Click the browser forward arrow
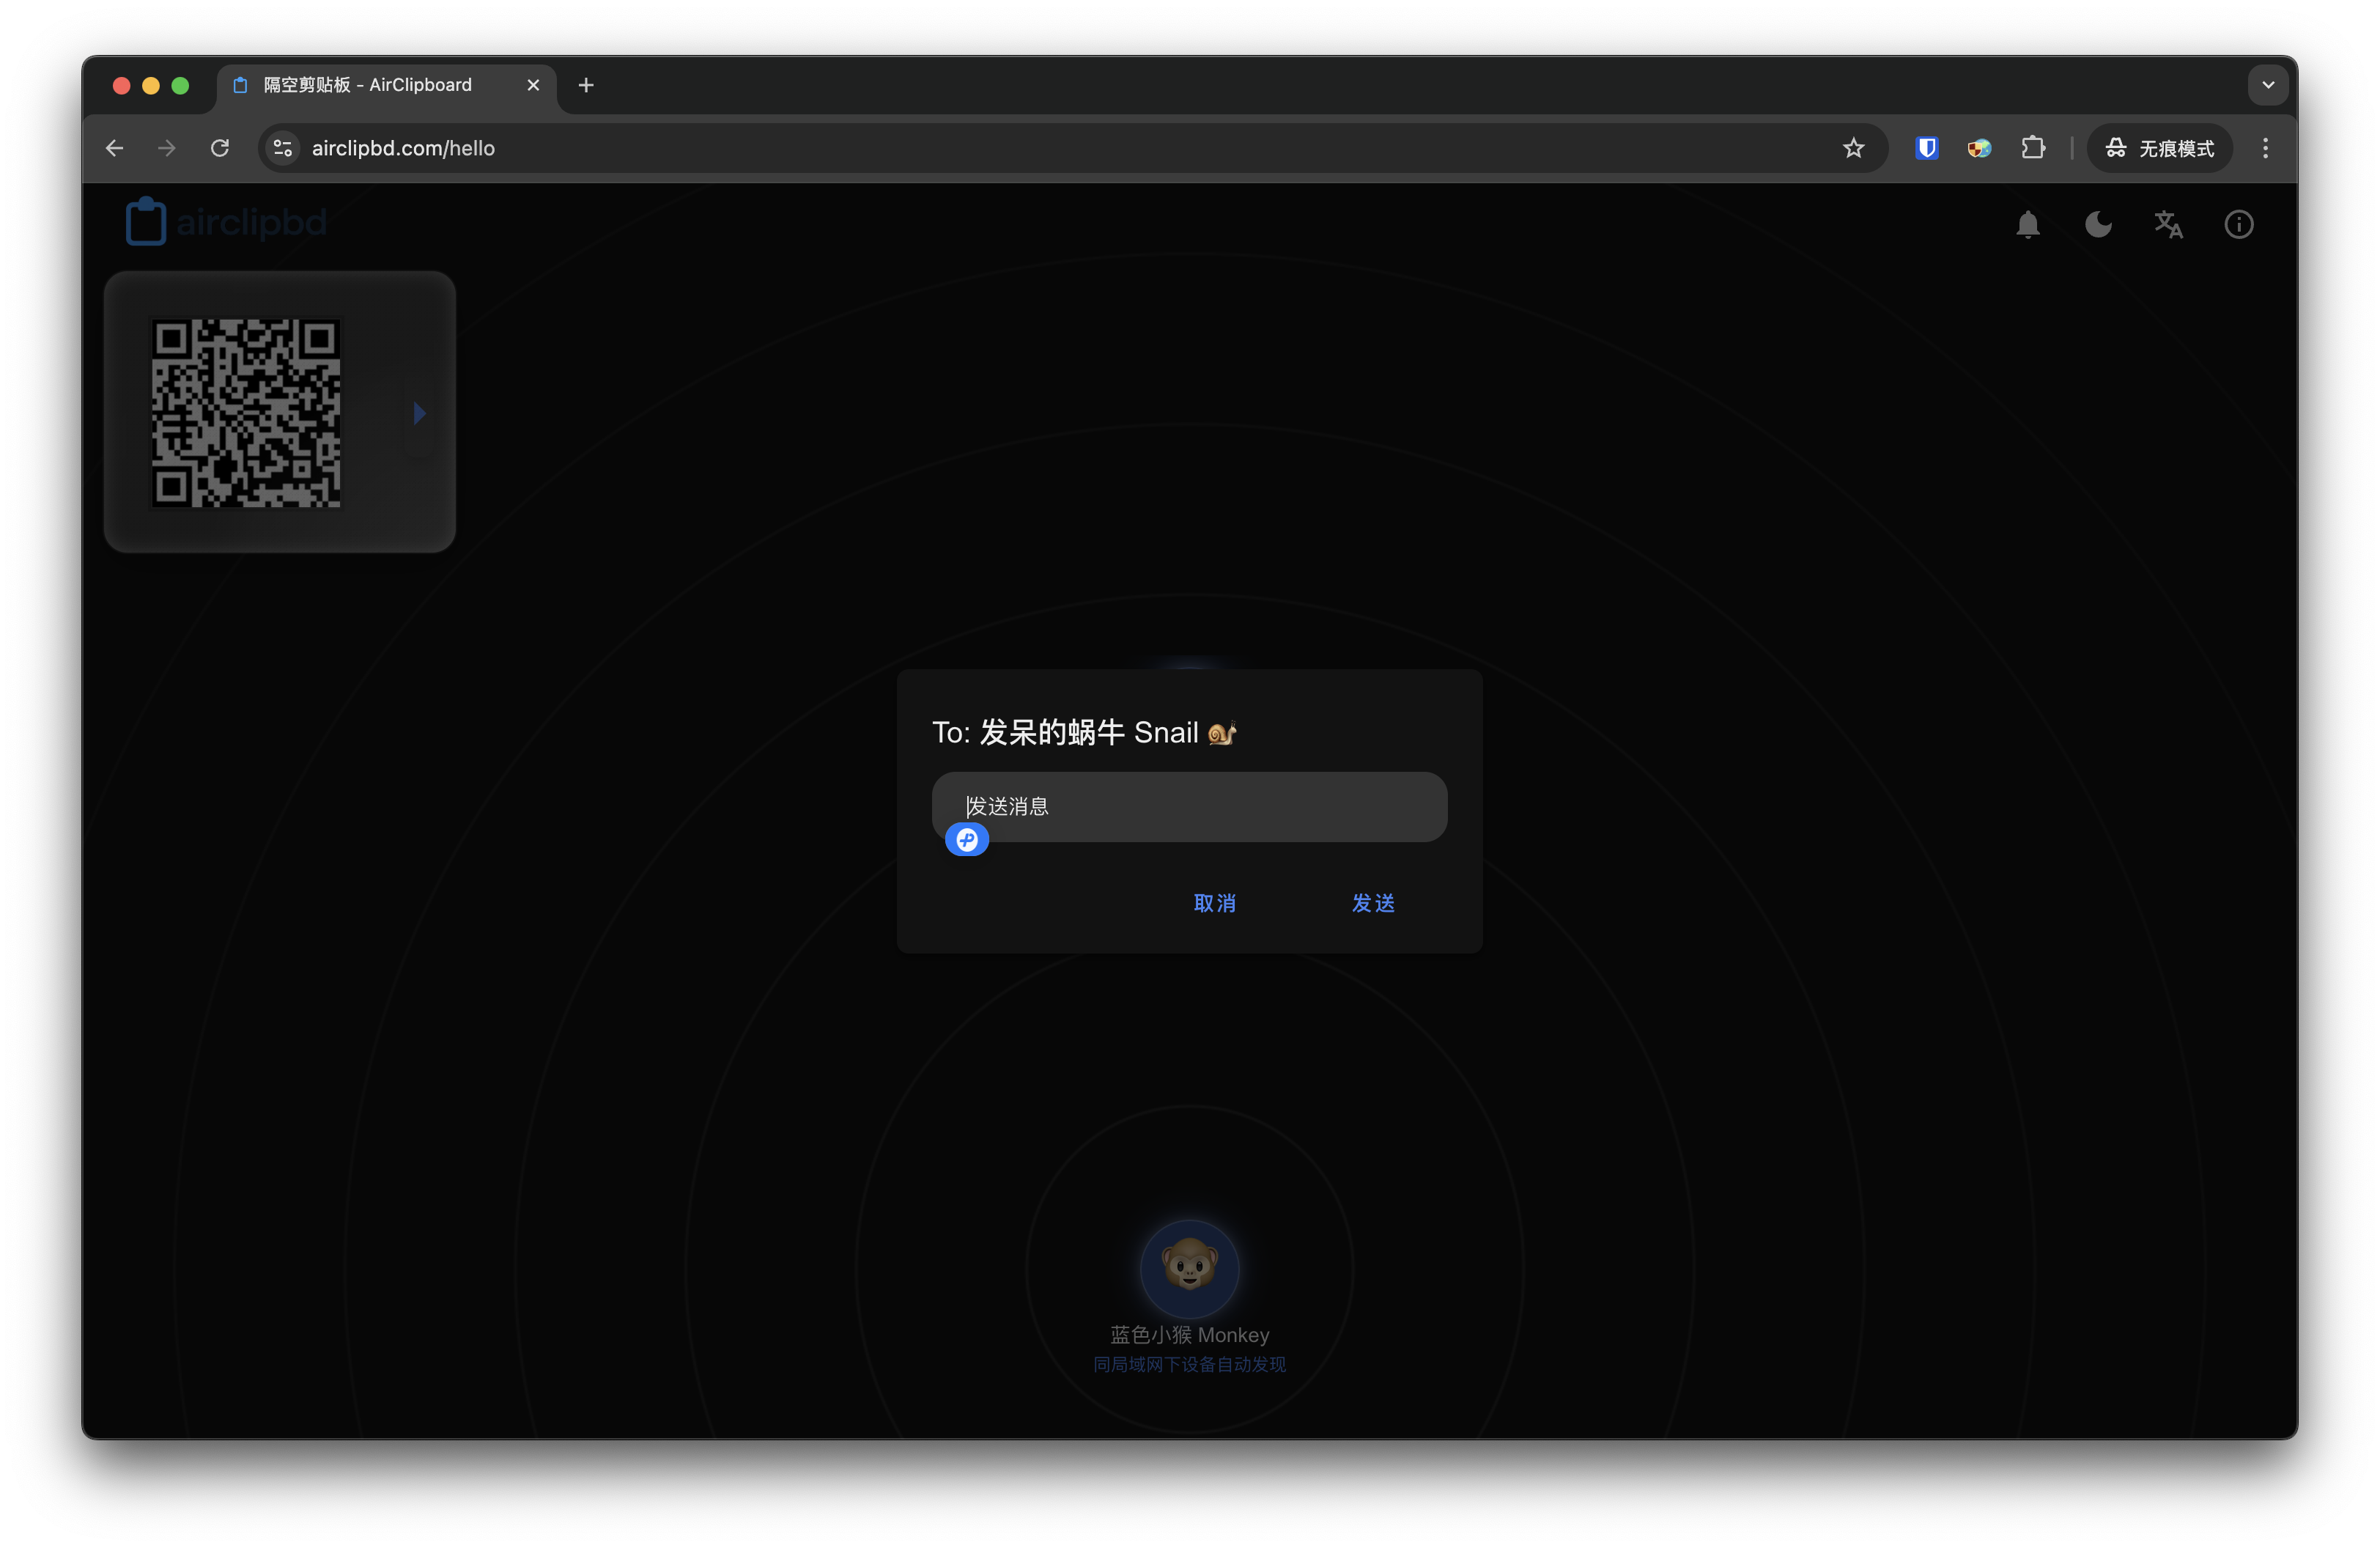Screen dimensions: 2380x1548 167,148
